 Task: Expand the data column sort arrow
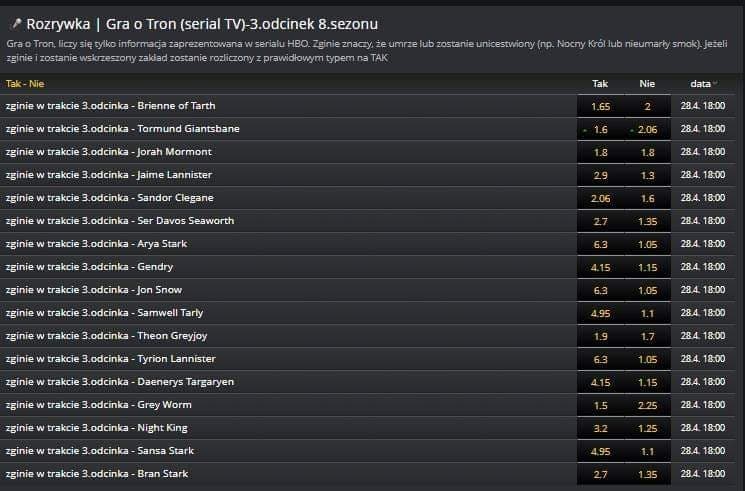click(715, 84)
